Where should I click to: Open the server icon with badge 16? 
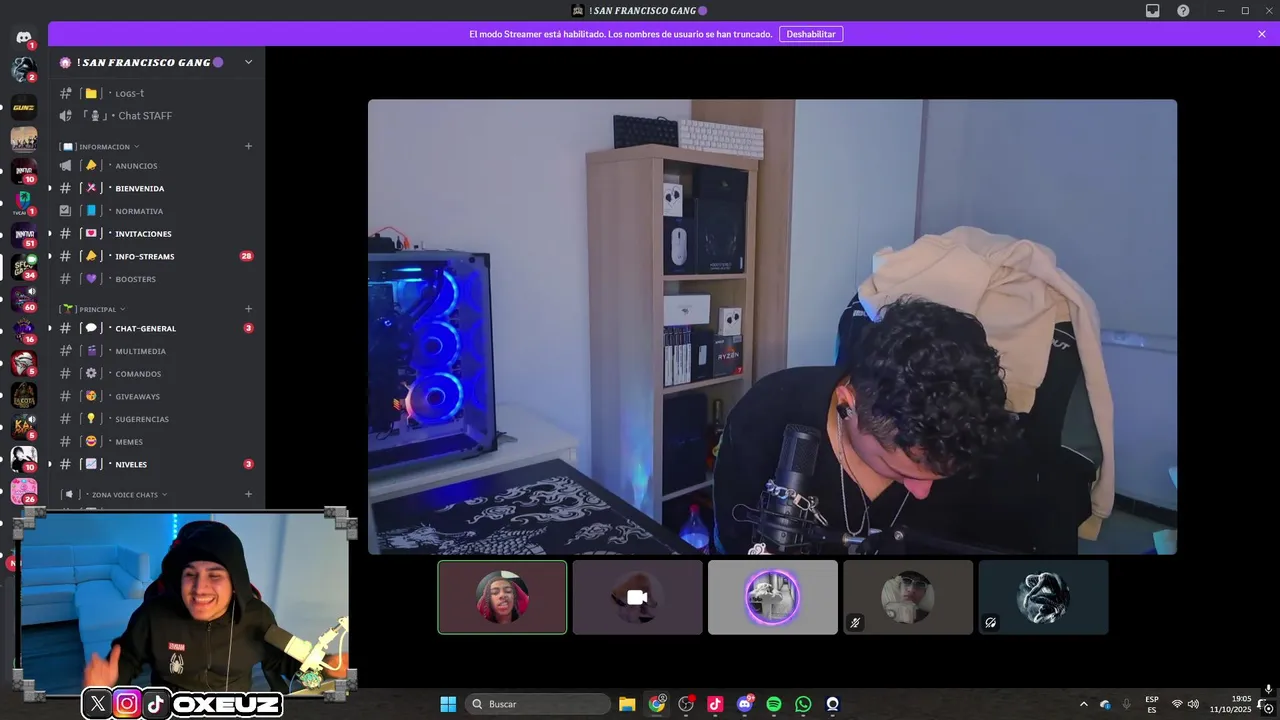24,331
